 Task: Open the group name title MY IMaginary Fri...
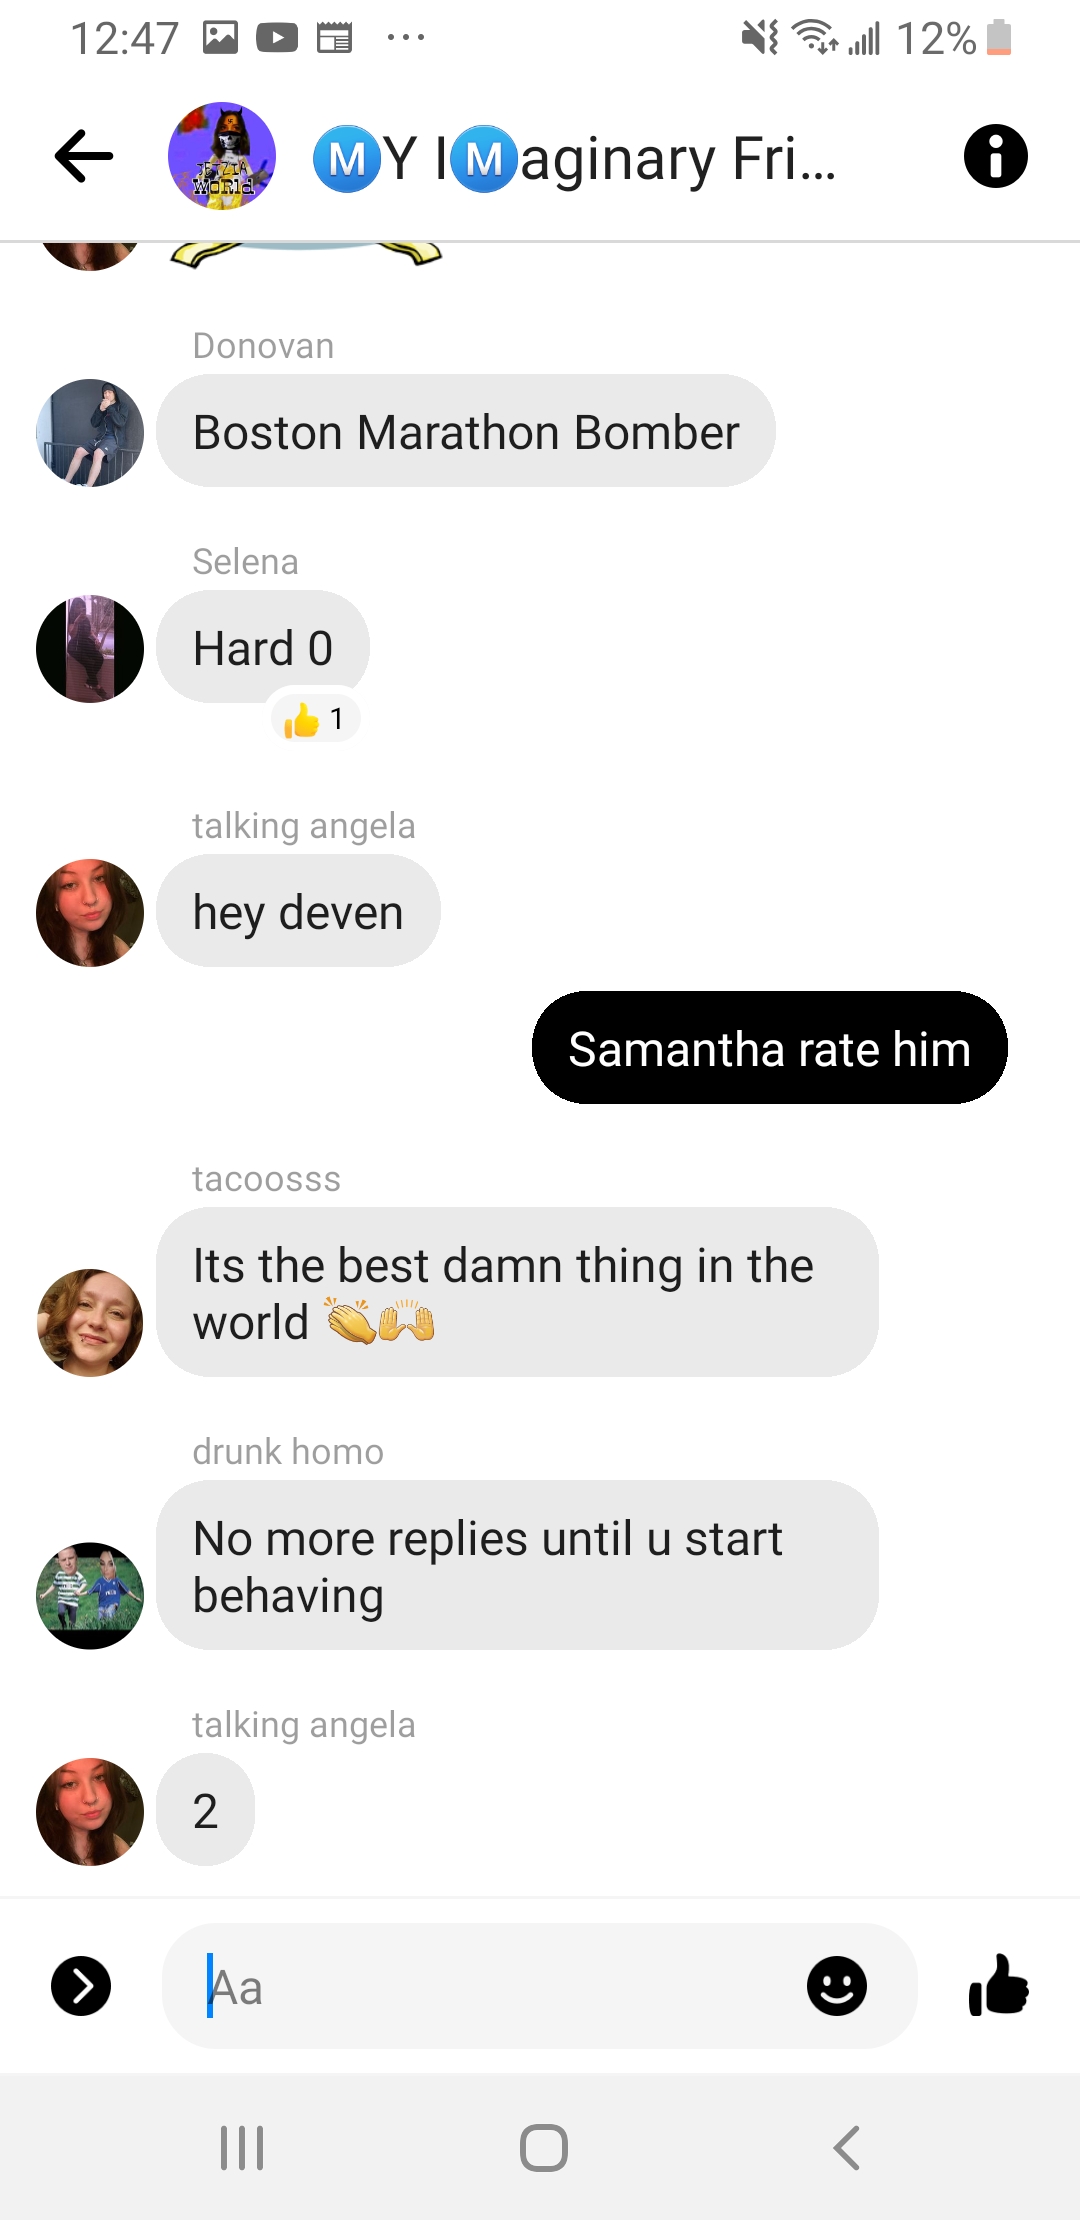(x=575, y=158)
